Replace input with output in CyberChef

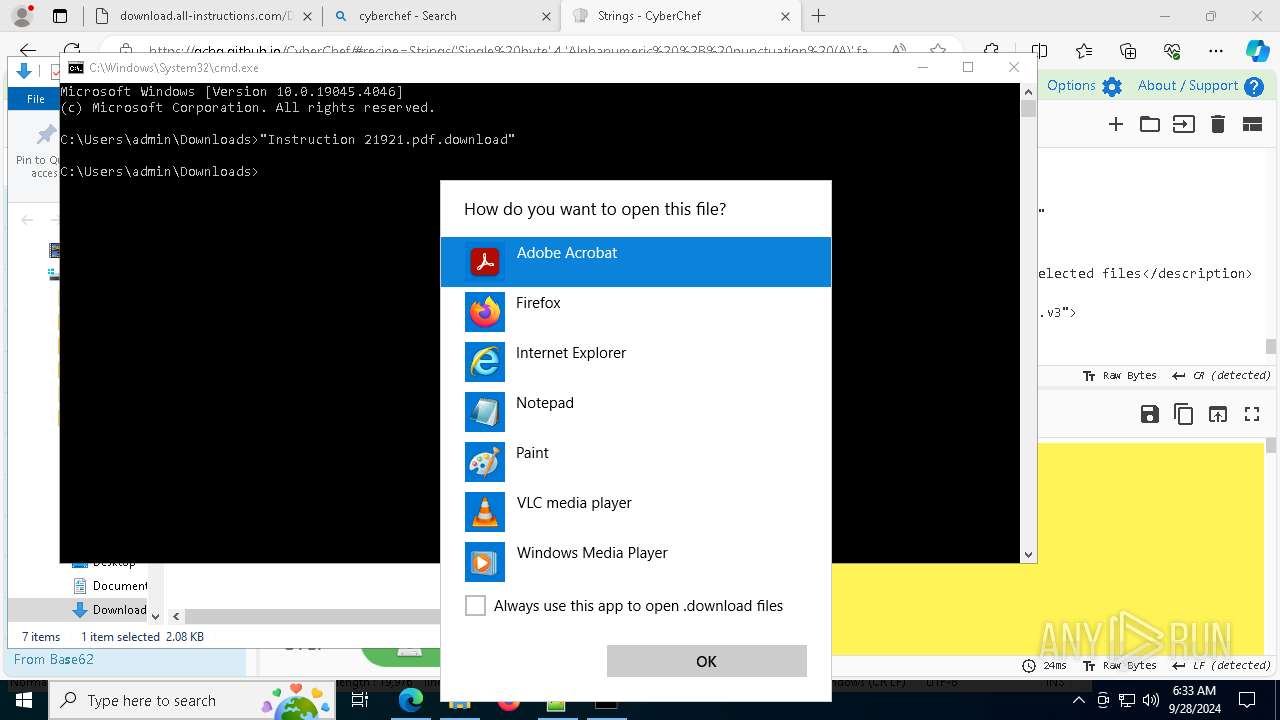click(1218, 414)
